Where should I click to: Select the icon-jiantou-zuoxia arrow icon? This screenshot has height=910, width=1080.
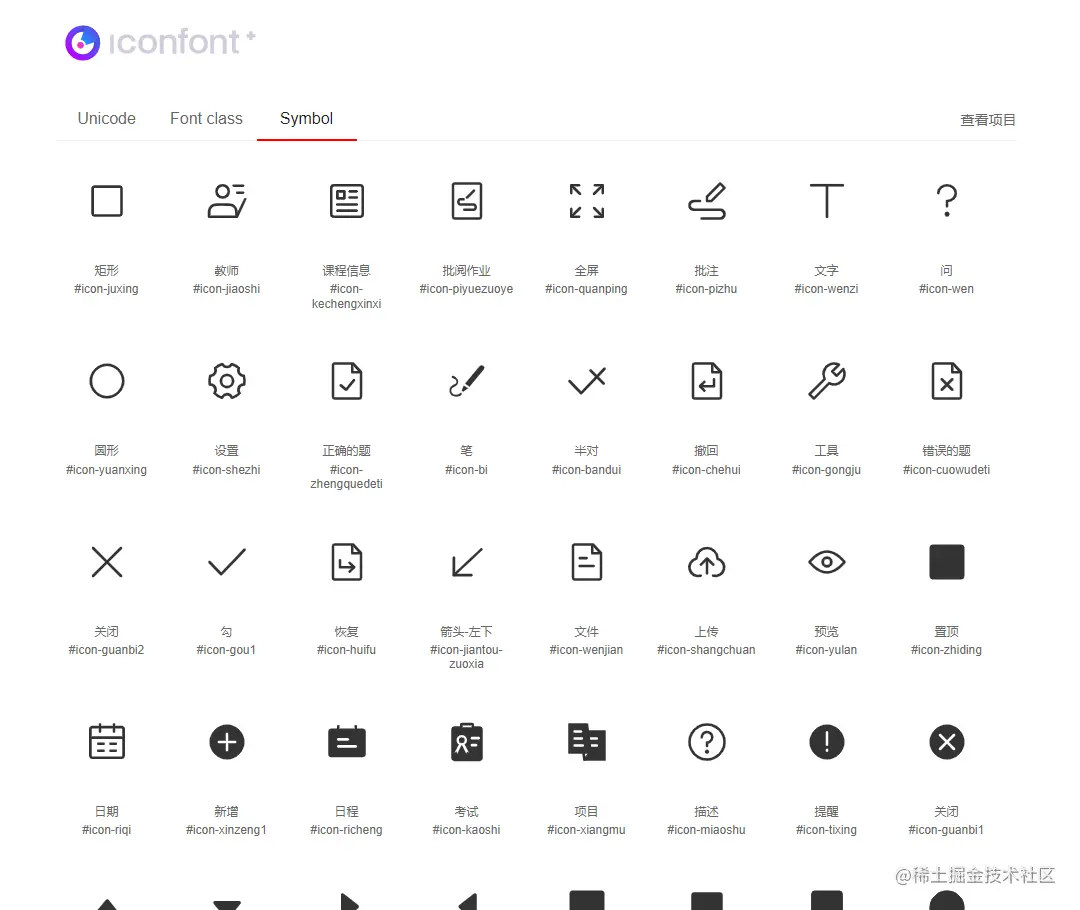pyautogui.click(x=466, y=562)
